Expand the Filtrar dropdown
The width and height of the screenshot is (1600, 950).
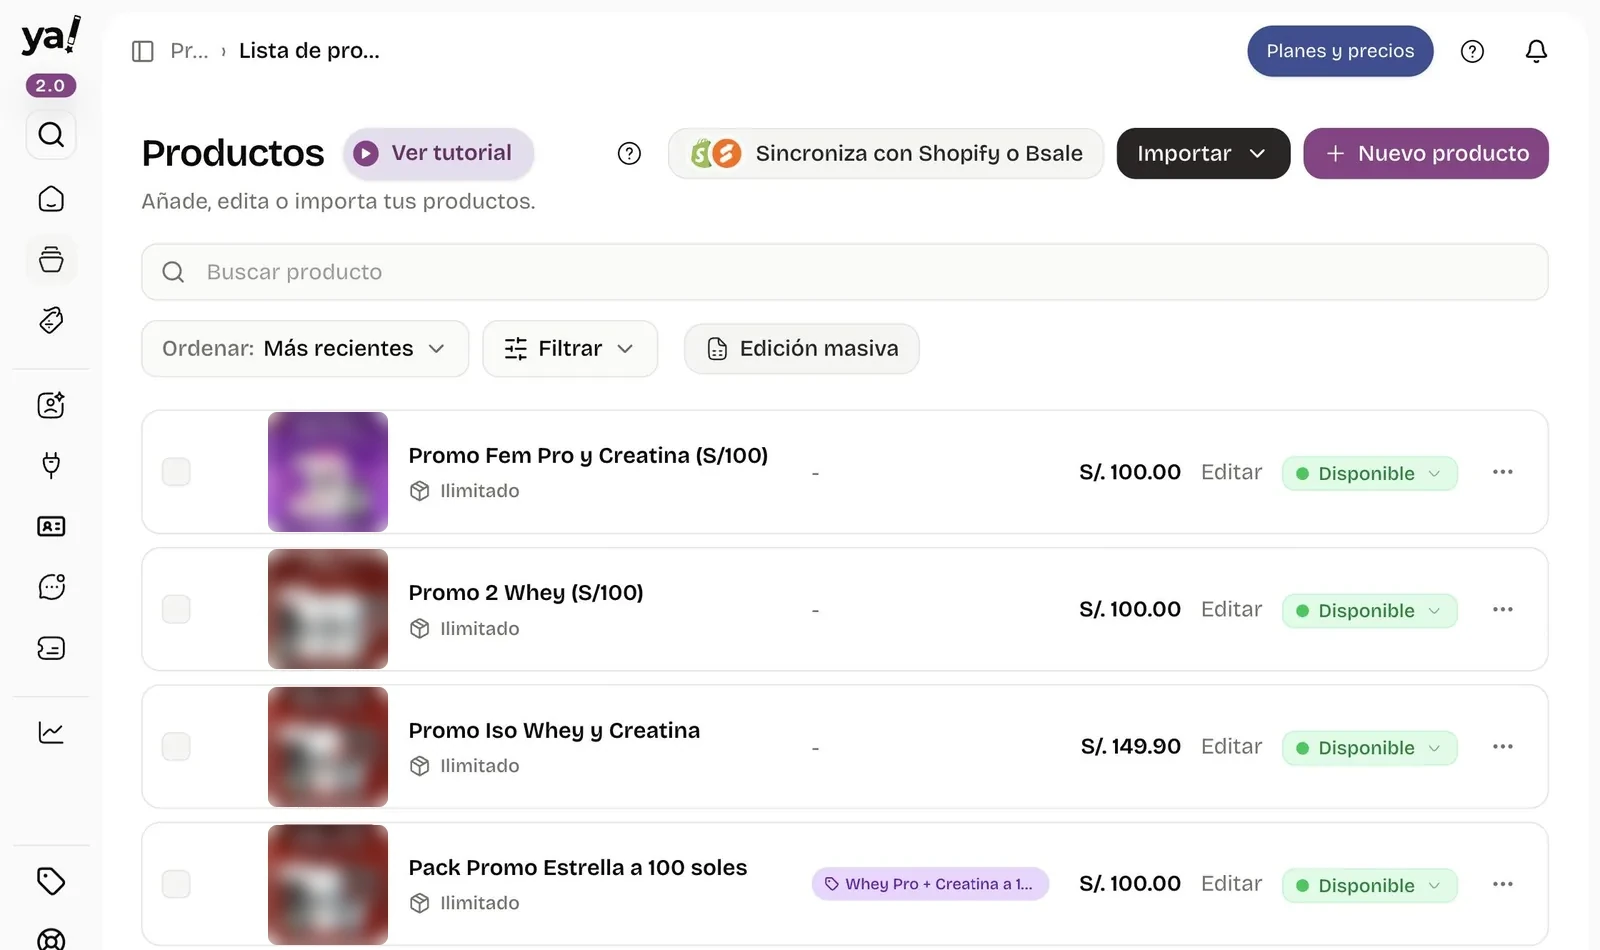(570, 349)
